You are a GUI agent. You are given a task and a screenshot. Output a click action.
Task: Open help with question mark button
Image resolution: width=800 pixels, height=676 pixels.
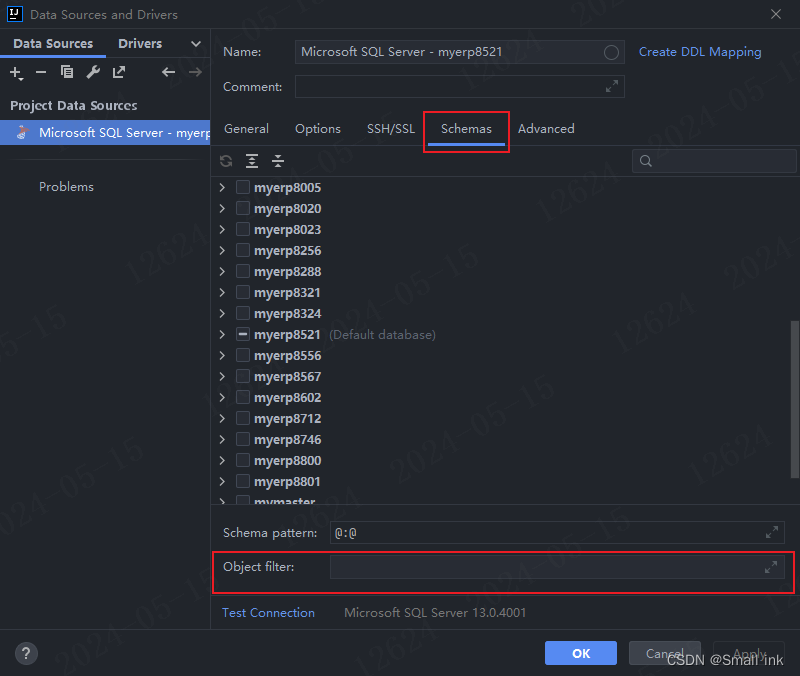click(x=27, y=654)
